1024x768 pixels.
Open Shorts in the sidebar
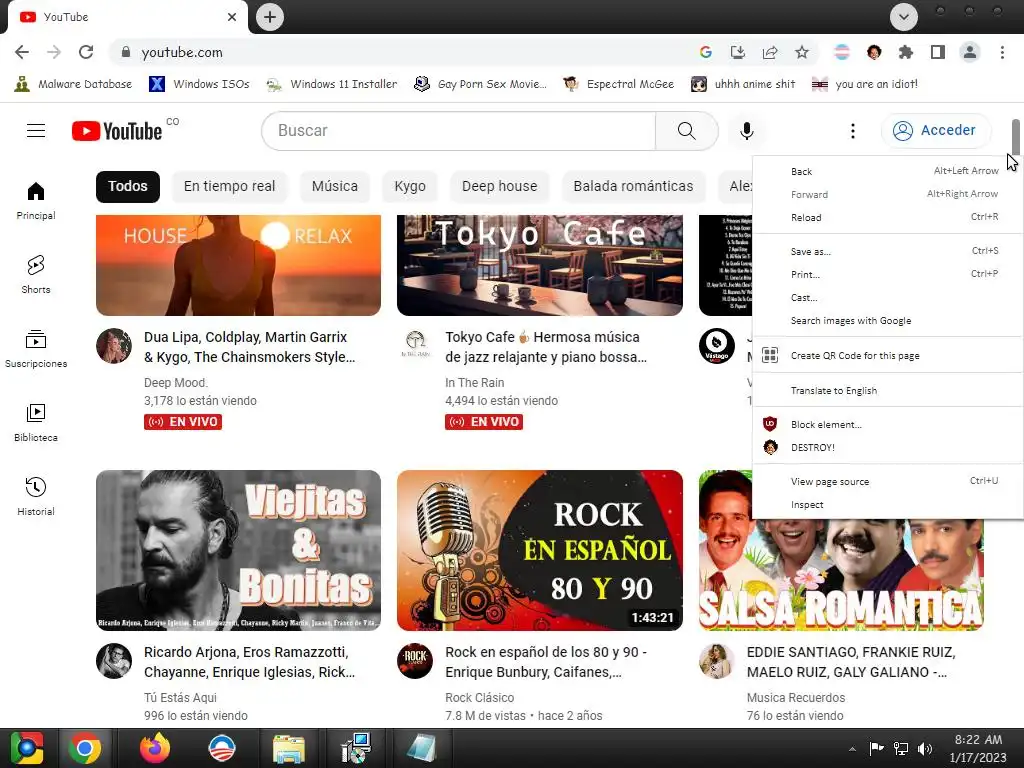[36, 274]
